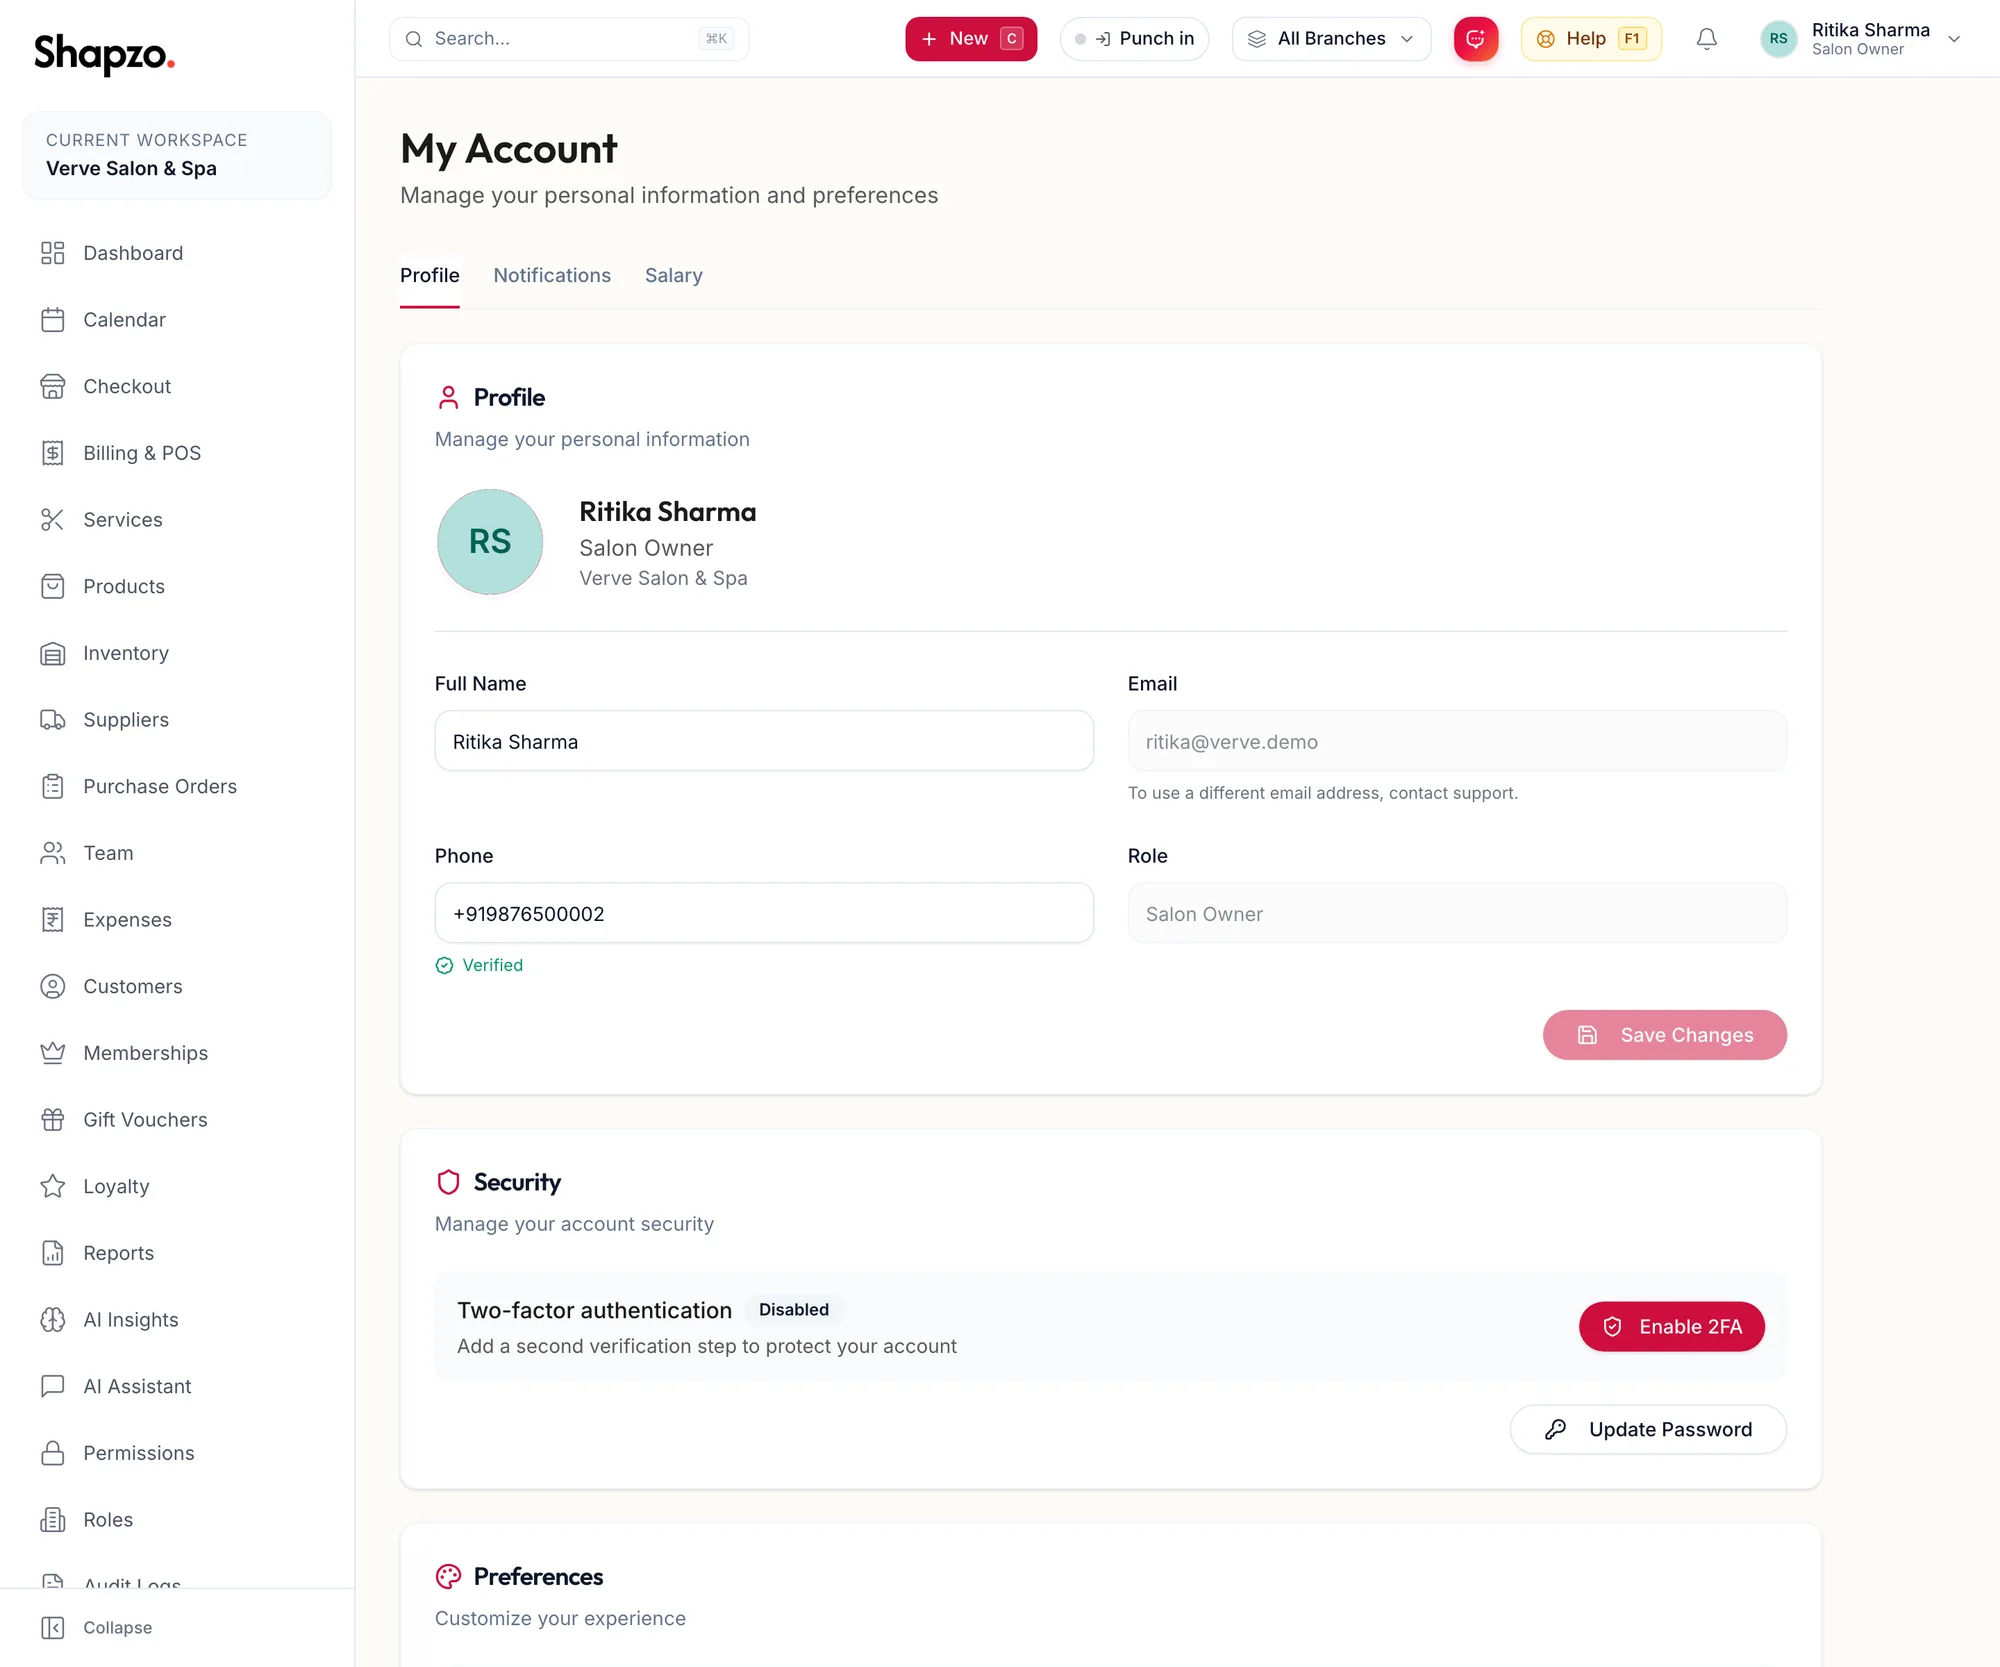Open Memberships via the crown icon
2000x1667 pixels.
click(53, 1053)
